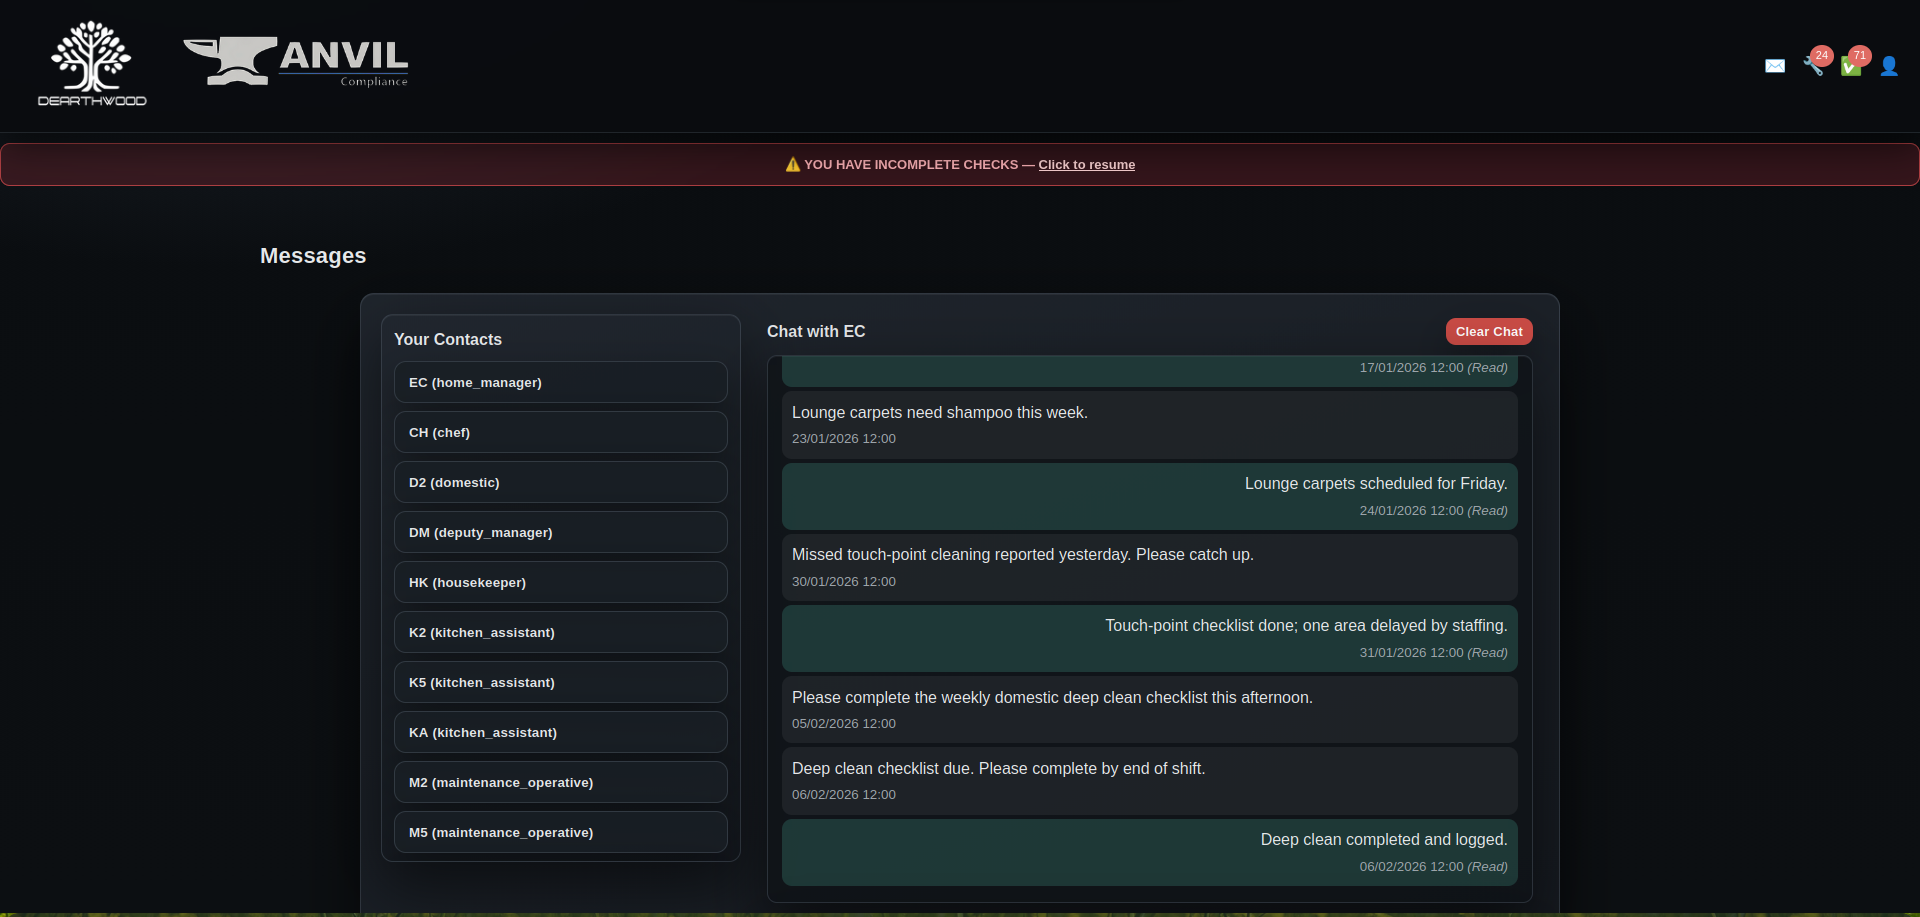Click the warning triangle in the alert banner
Screen dimensions: 1920x917
point(793,165)
